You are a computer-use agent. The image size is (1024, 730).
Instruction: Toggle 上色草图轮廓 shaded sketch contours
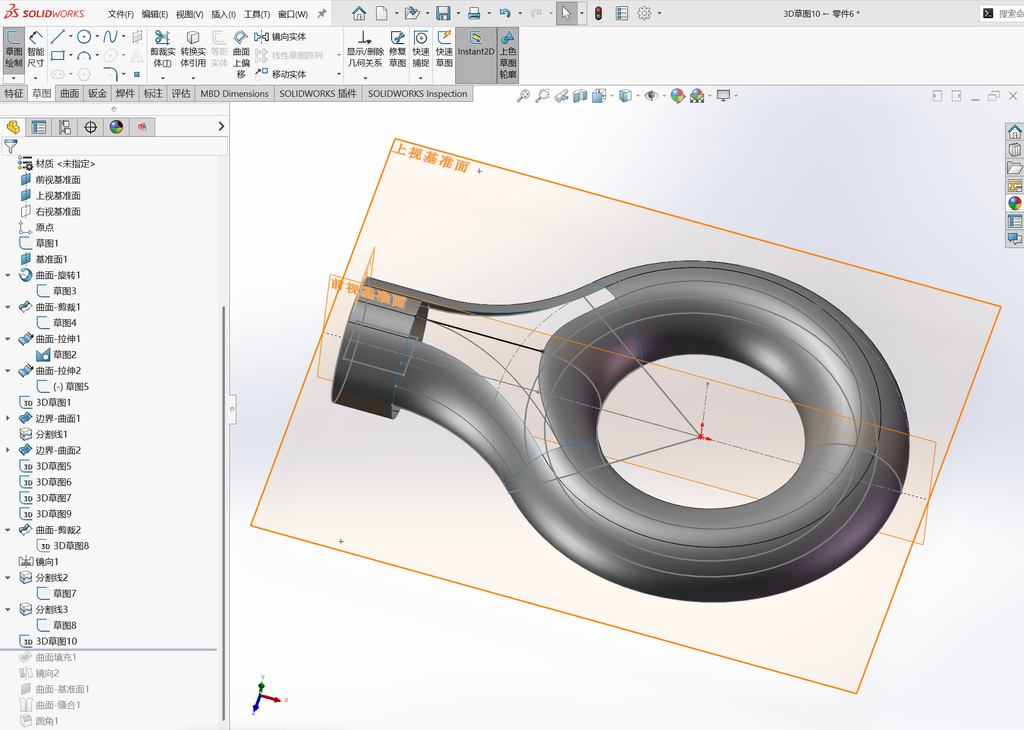click(508, 55)
